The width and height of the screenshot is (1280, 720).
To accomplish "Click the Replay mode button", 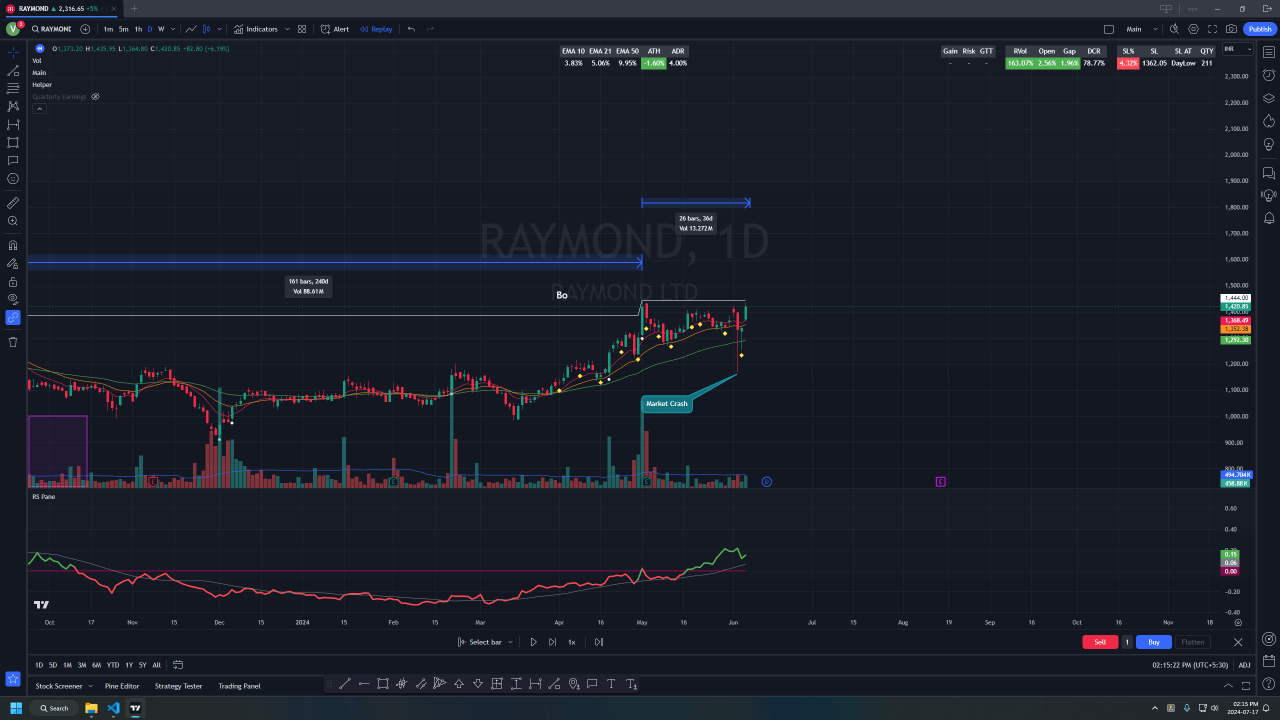I will tap(376, 29).
